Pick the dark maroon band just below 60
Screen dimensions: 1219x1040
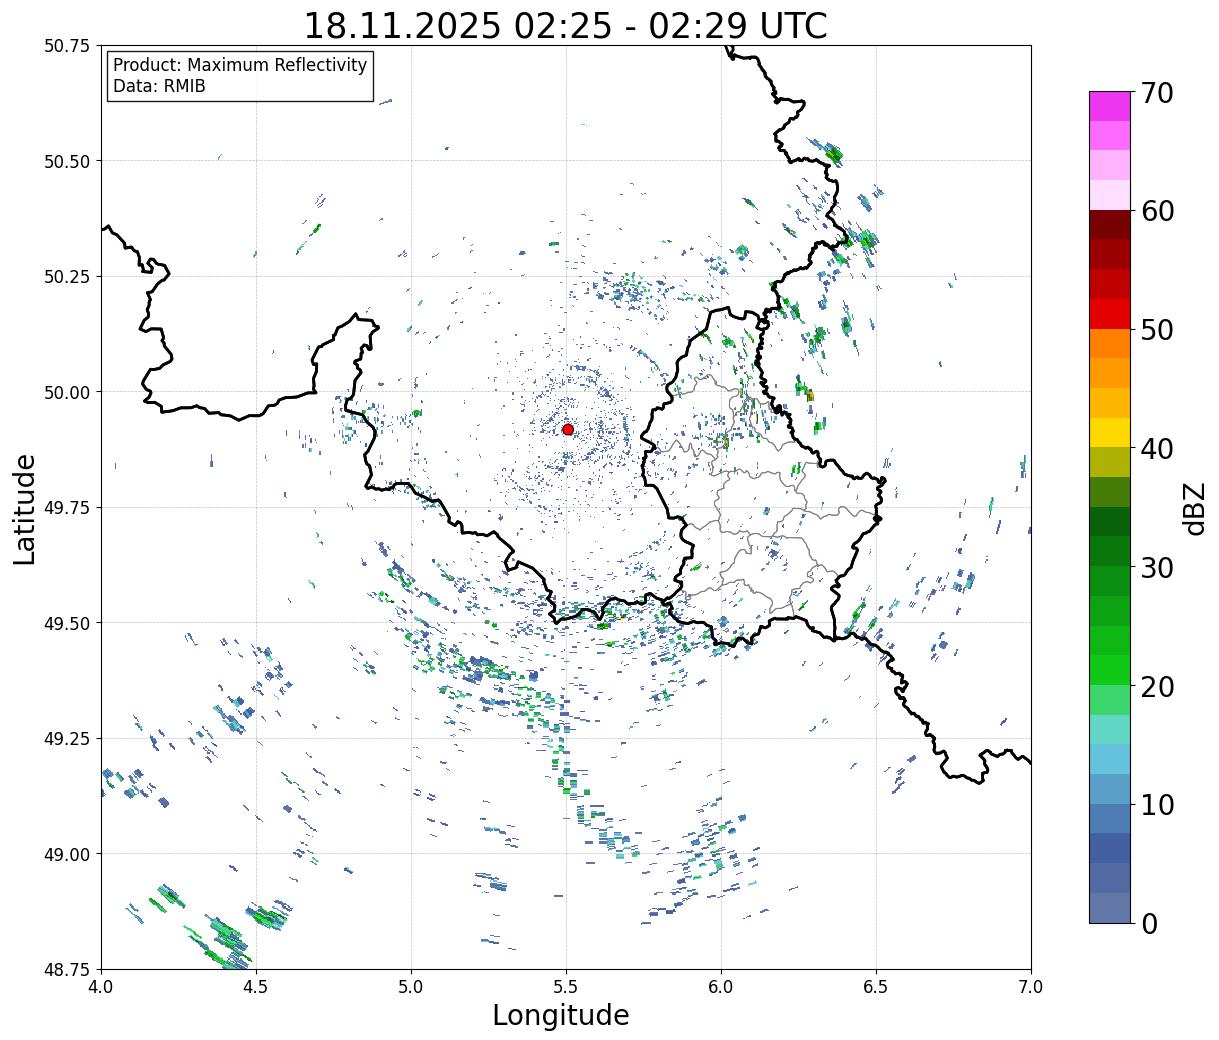point(1110,225)
